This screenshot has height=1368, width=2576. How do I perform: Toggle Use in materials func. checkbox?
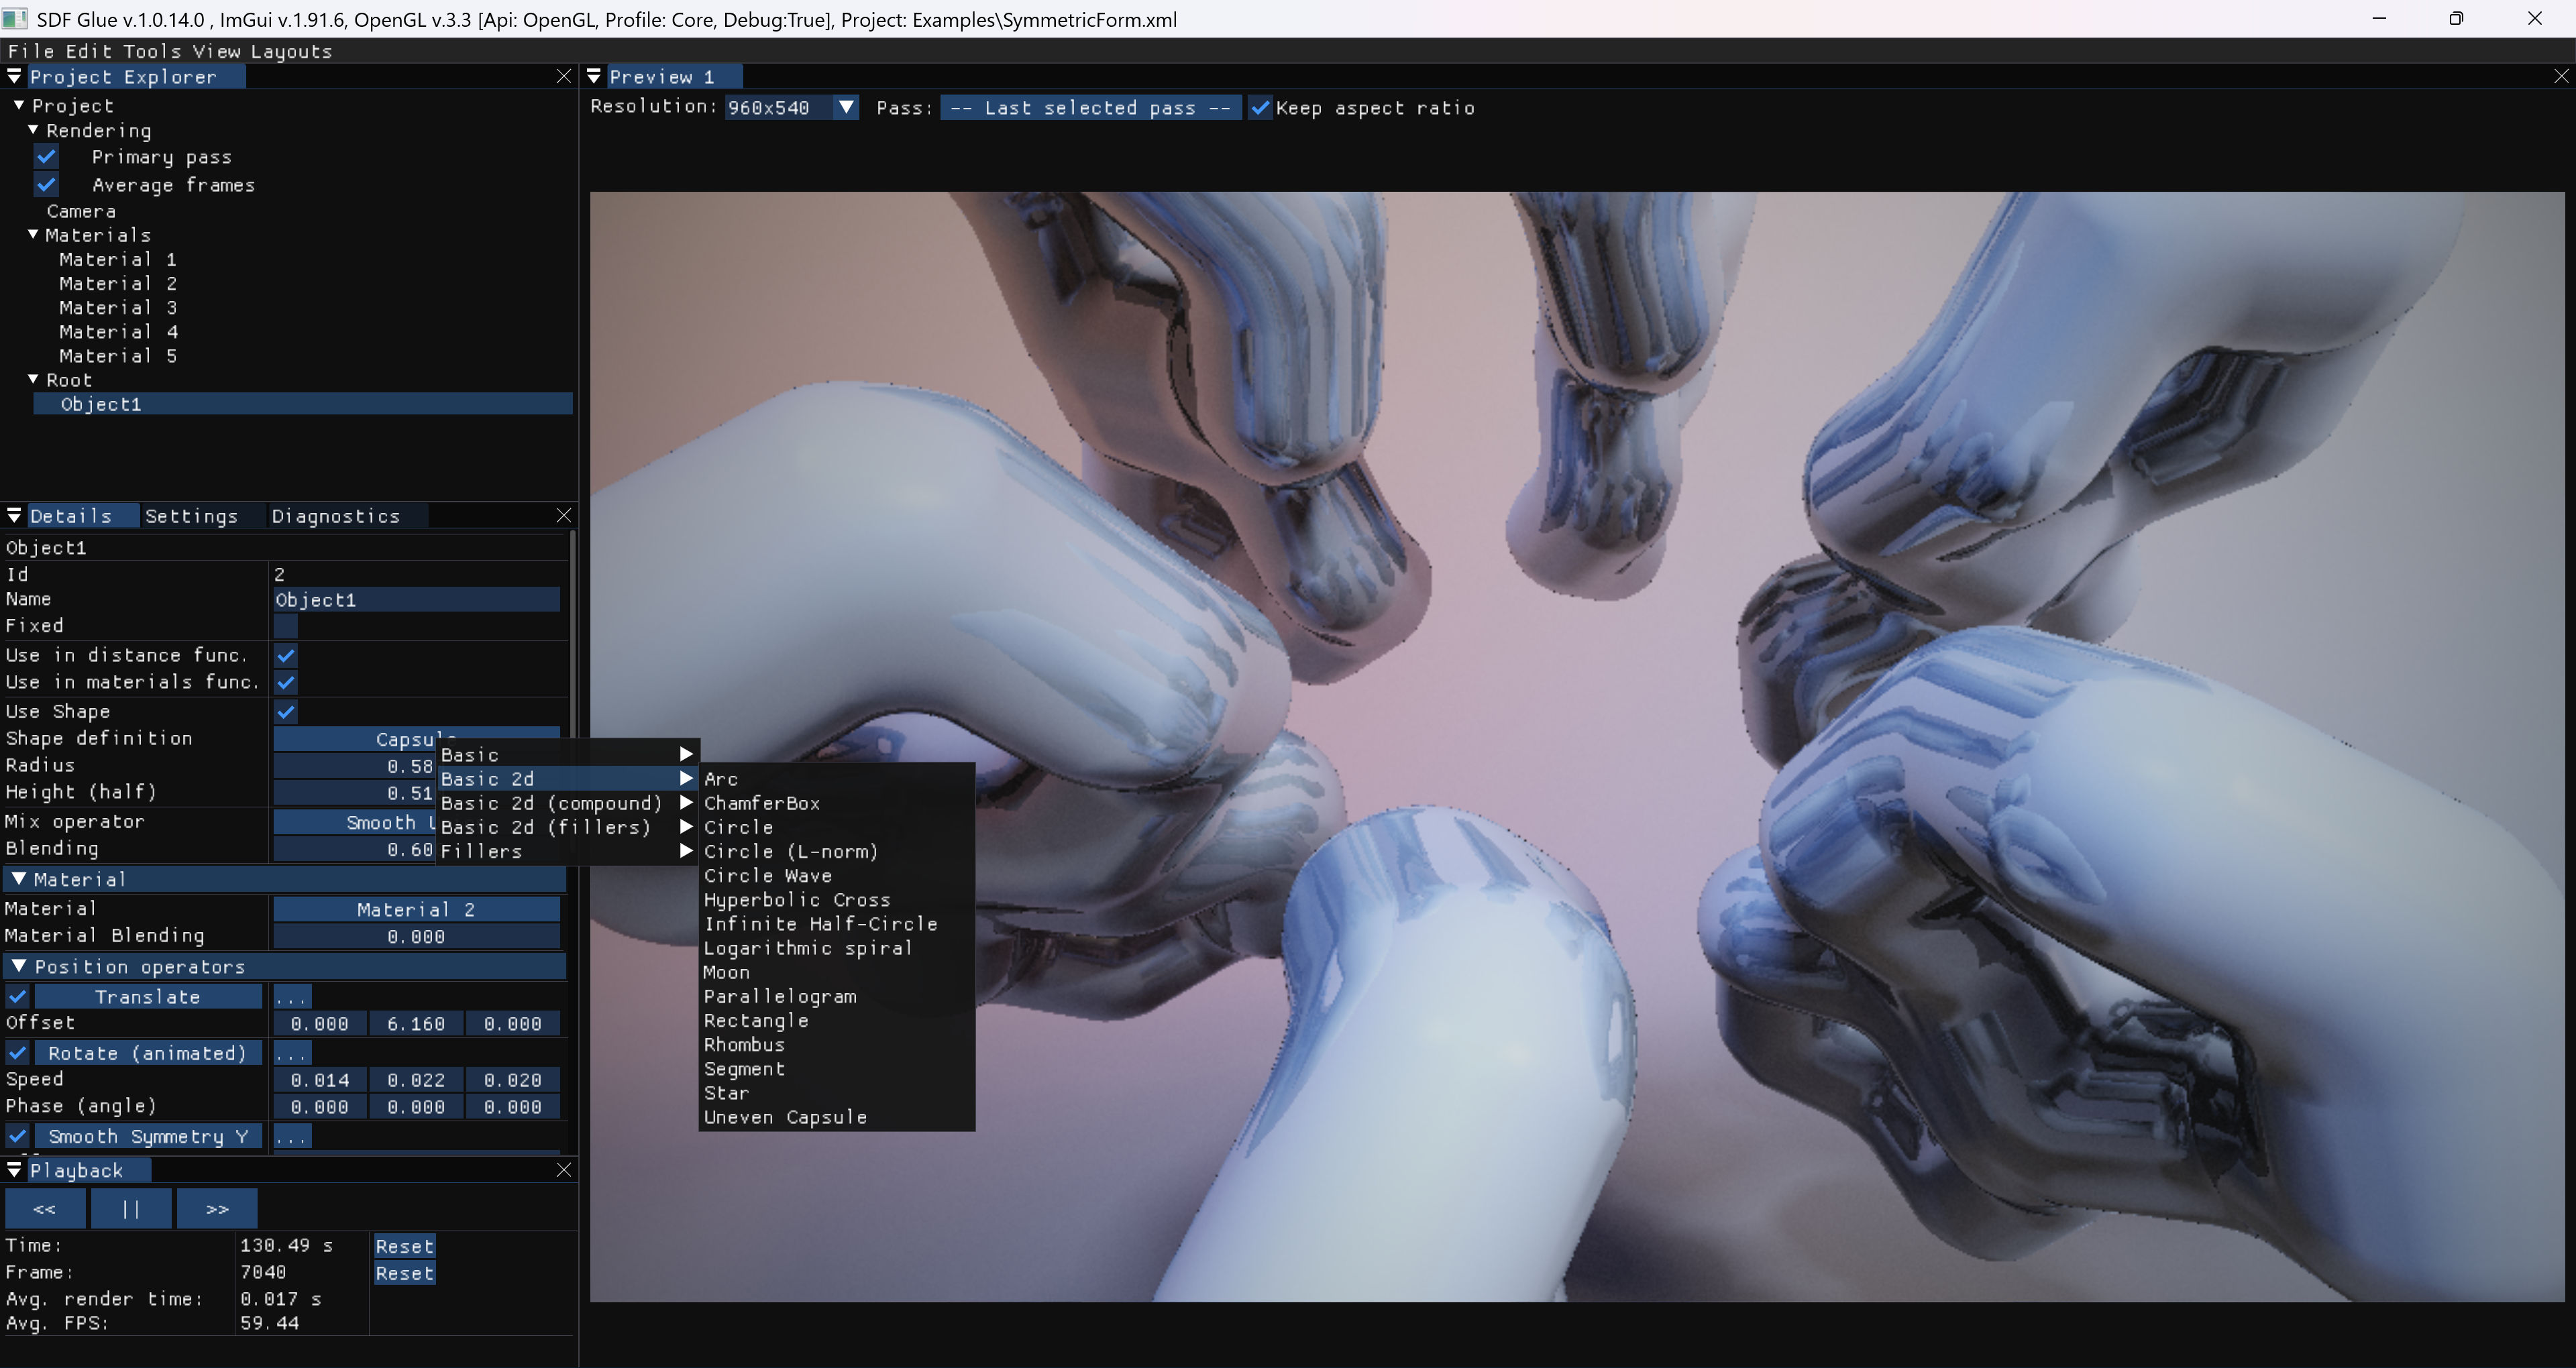[286, 683]
